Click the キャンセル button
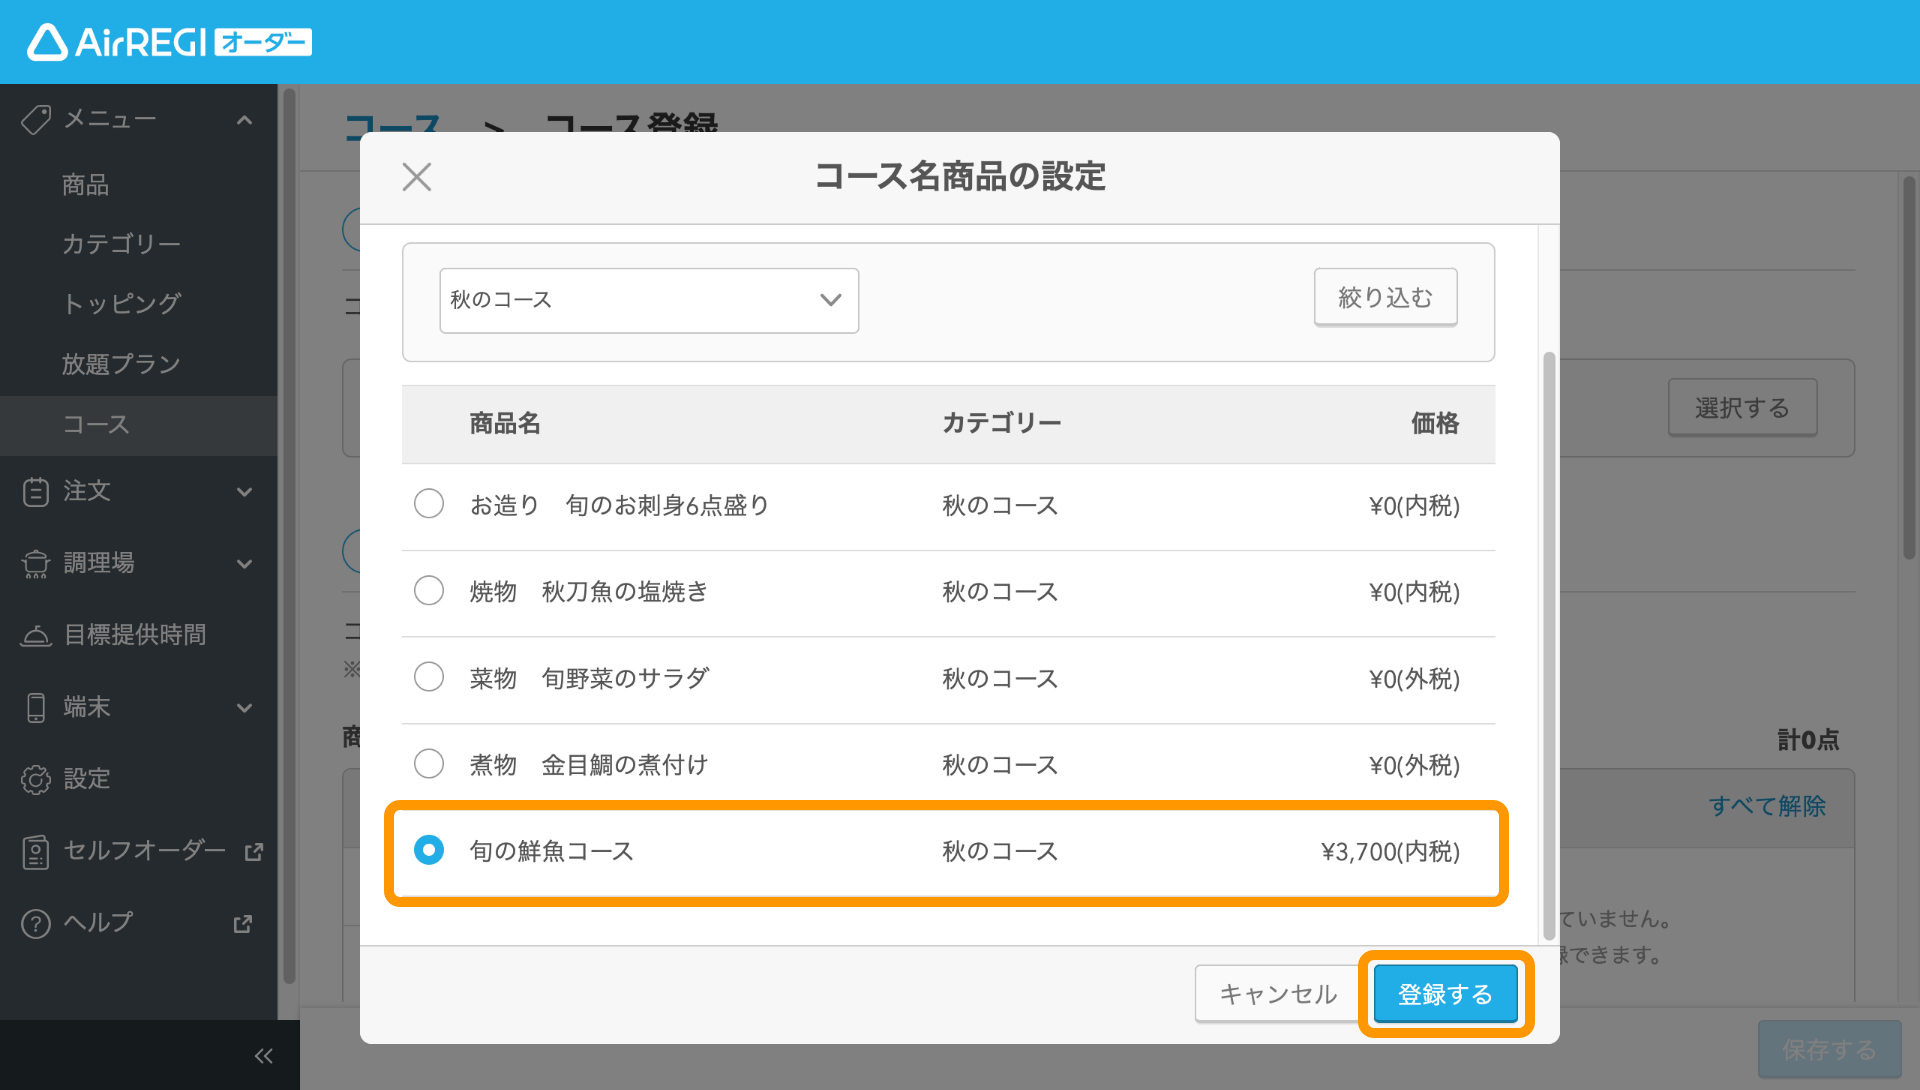The height and width of the screenshot is (1090, 1920). [1278, 994]
